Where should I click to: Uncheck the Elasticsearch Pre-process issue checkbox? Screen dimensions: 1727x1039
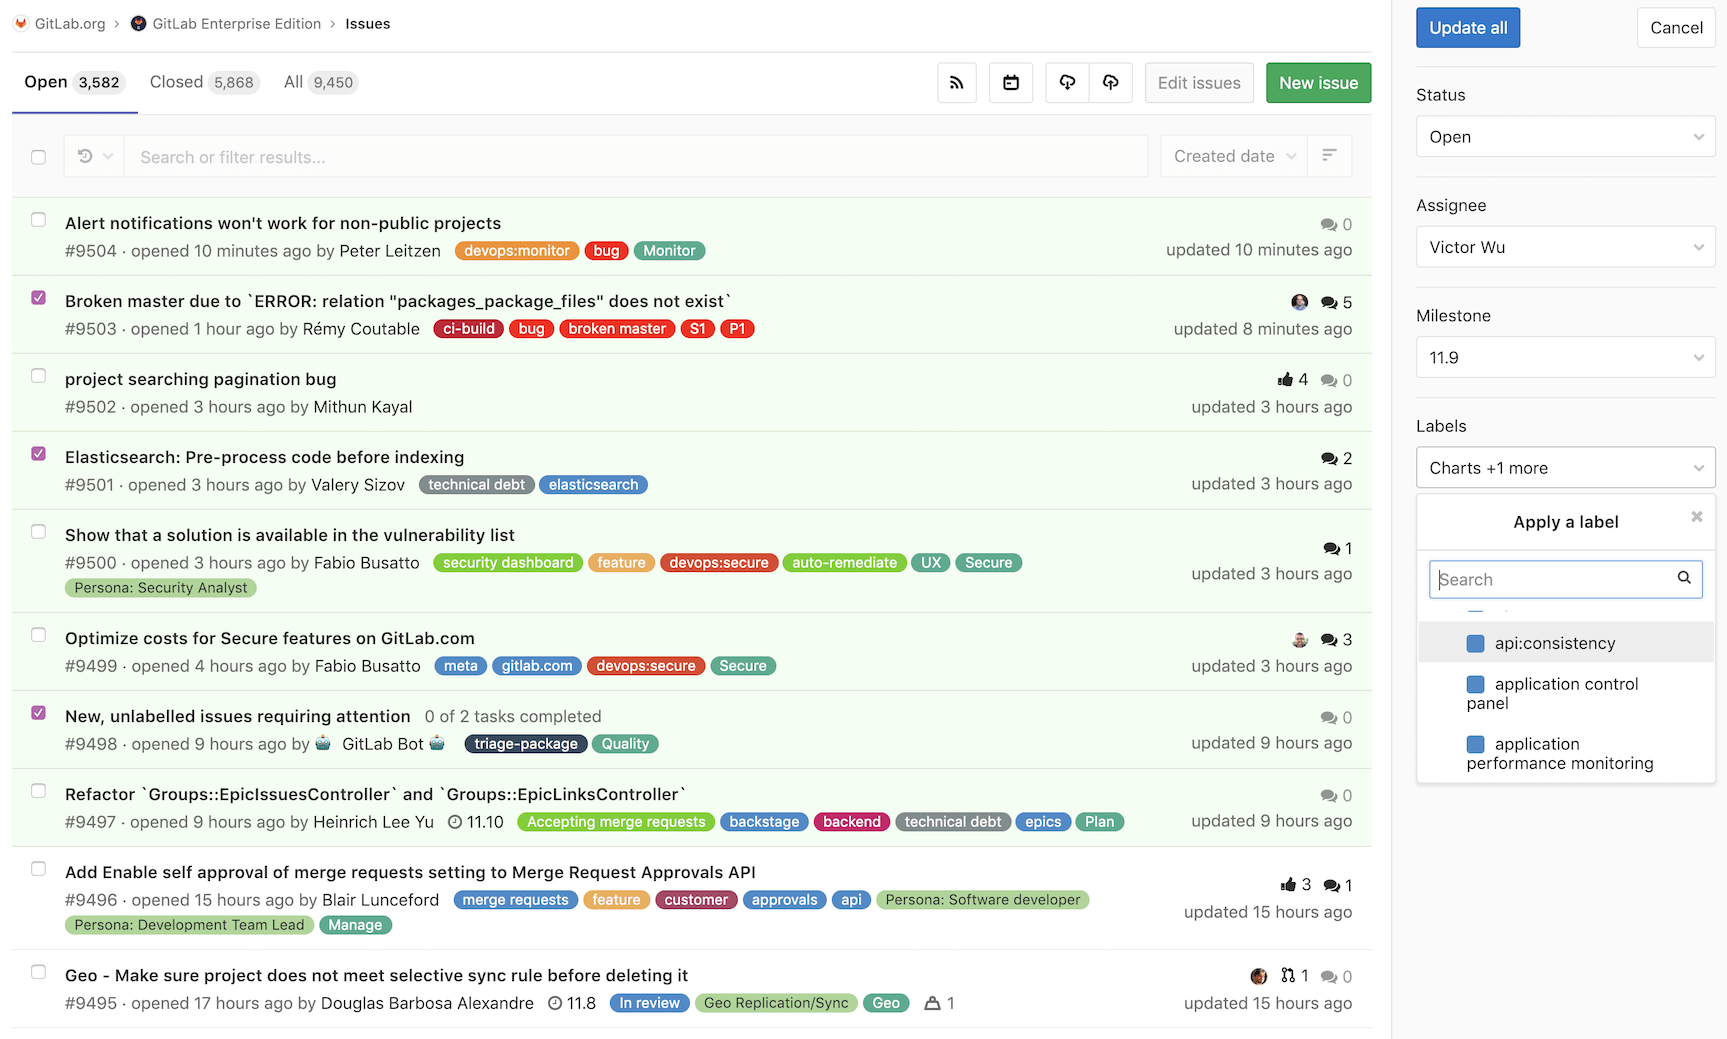[x=38, y=454]
